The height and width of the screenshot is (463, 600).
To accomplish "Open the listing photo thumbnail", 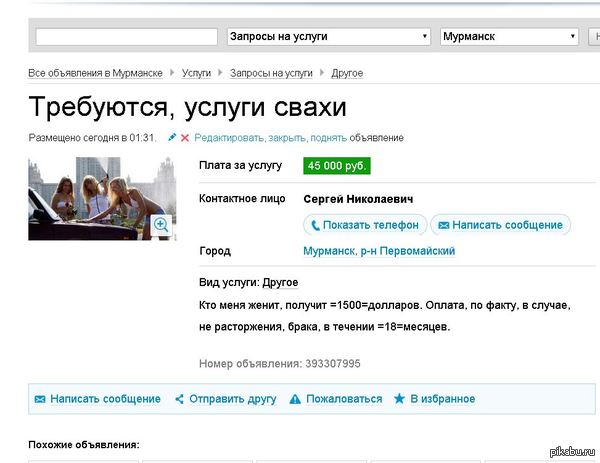I will [102, 199].
